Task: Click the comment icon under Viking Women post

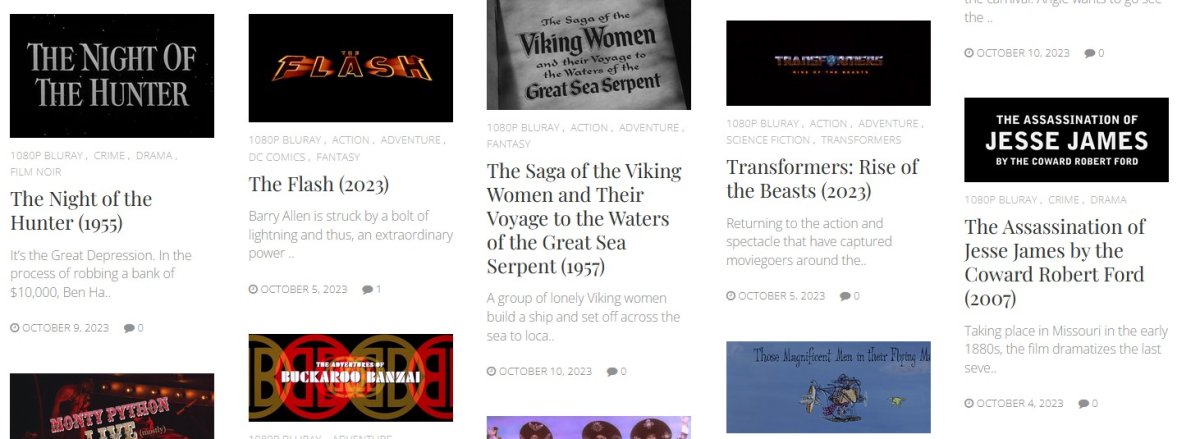Action: 611,371
